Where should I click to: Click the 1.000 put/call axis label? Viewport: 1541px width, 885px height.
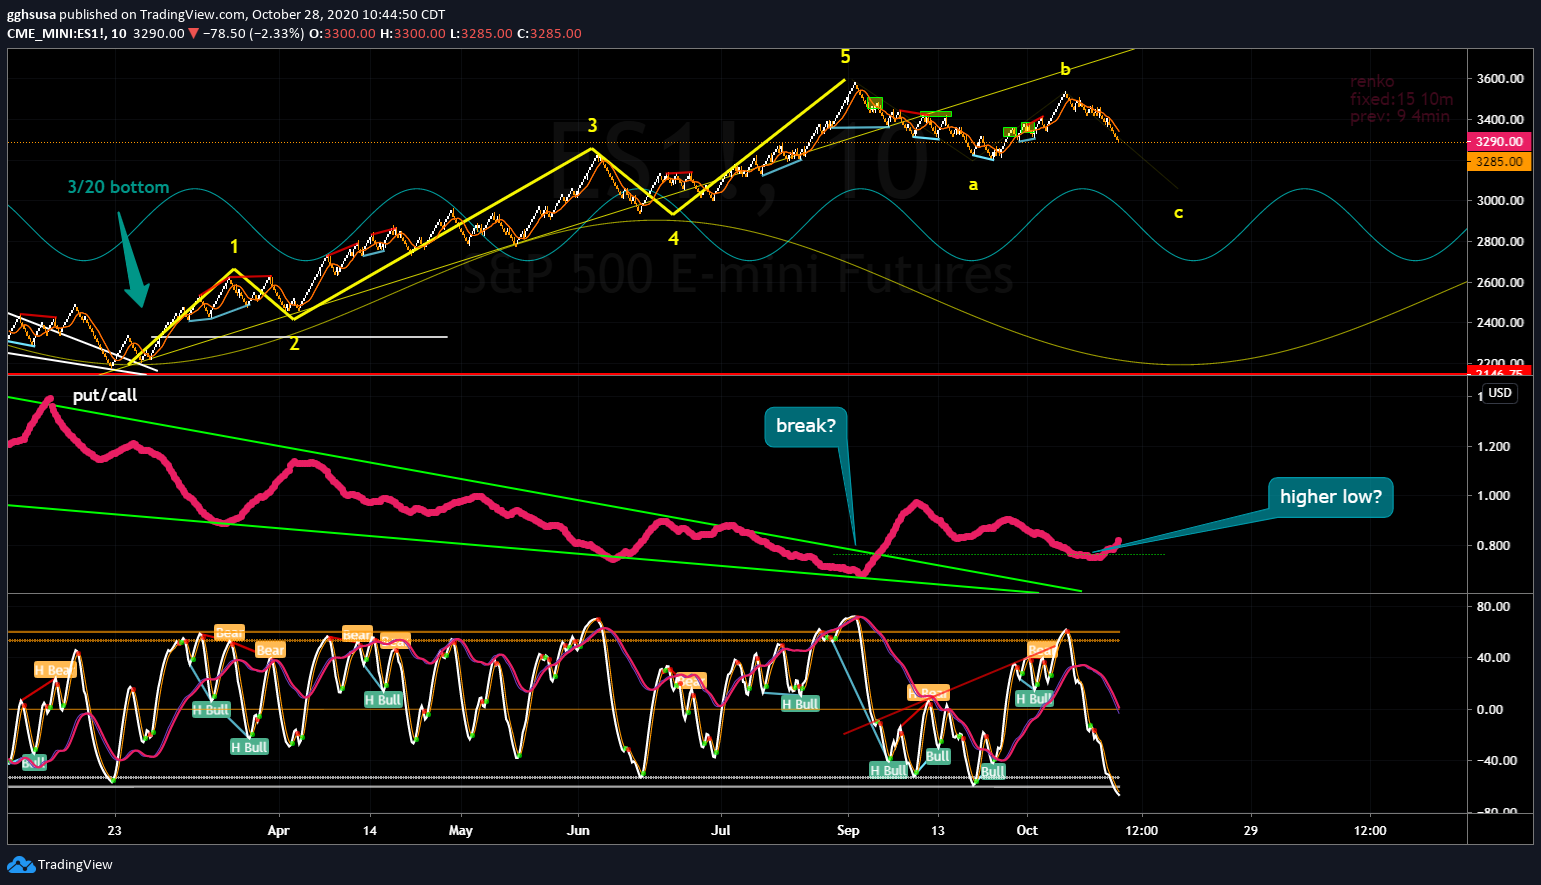point(1493,496)
